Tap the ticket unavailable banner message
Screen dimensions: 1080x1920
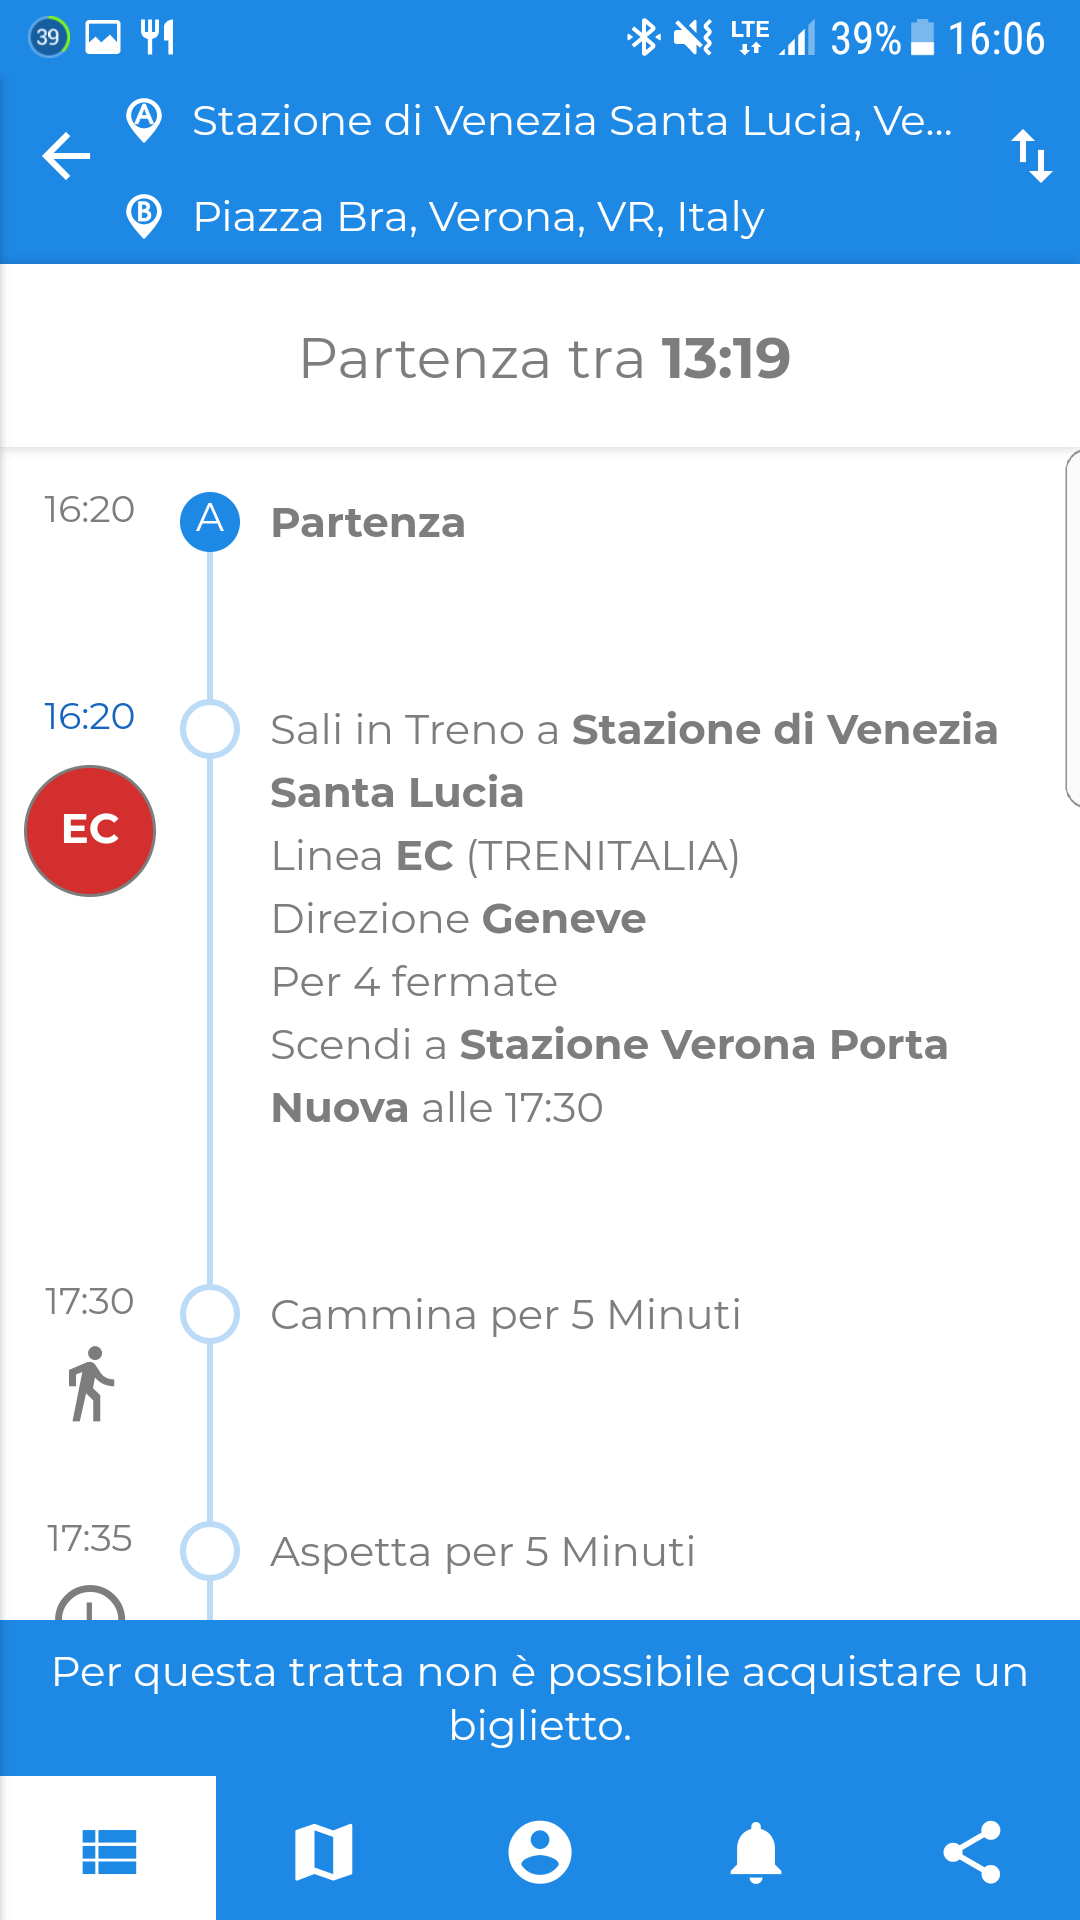pos(540,1698)
